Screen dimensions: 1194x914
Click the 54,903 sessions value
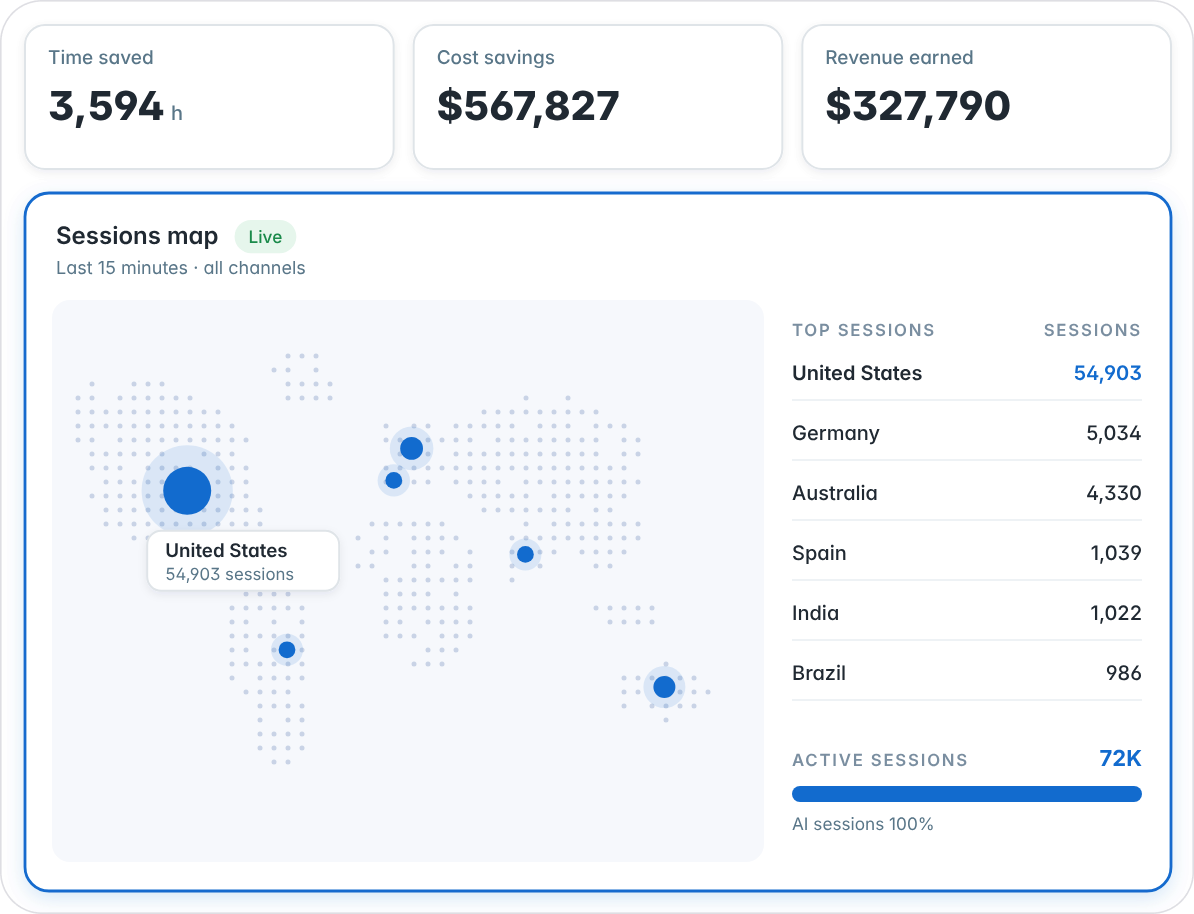pos(1107,373)
